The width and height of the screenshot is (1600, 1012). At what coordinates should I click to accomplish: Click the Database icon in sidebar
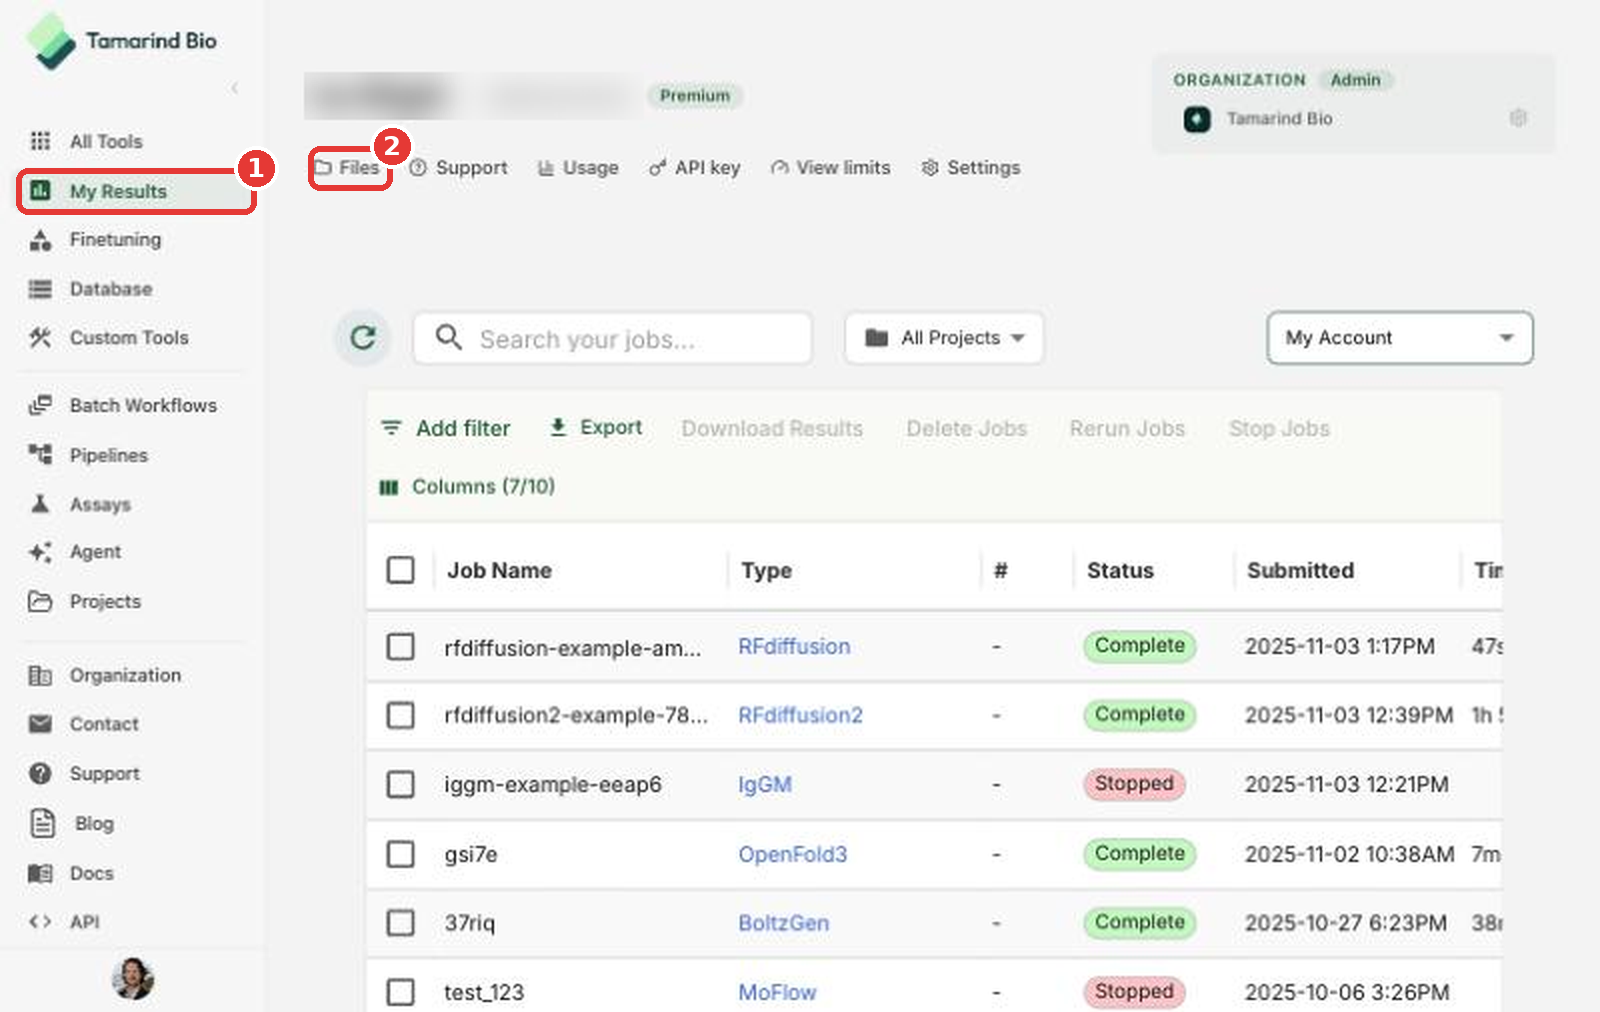[x=40, y=289]
